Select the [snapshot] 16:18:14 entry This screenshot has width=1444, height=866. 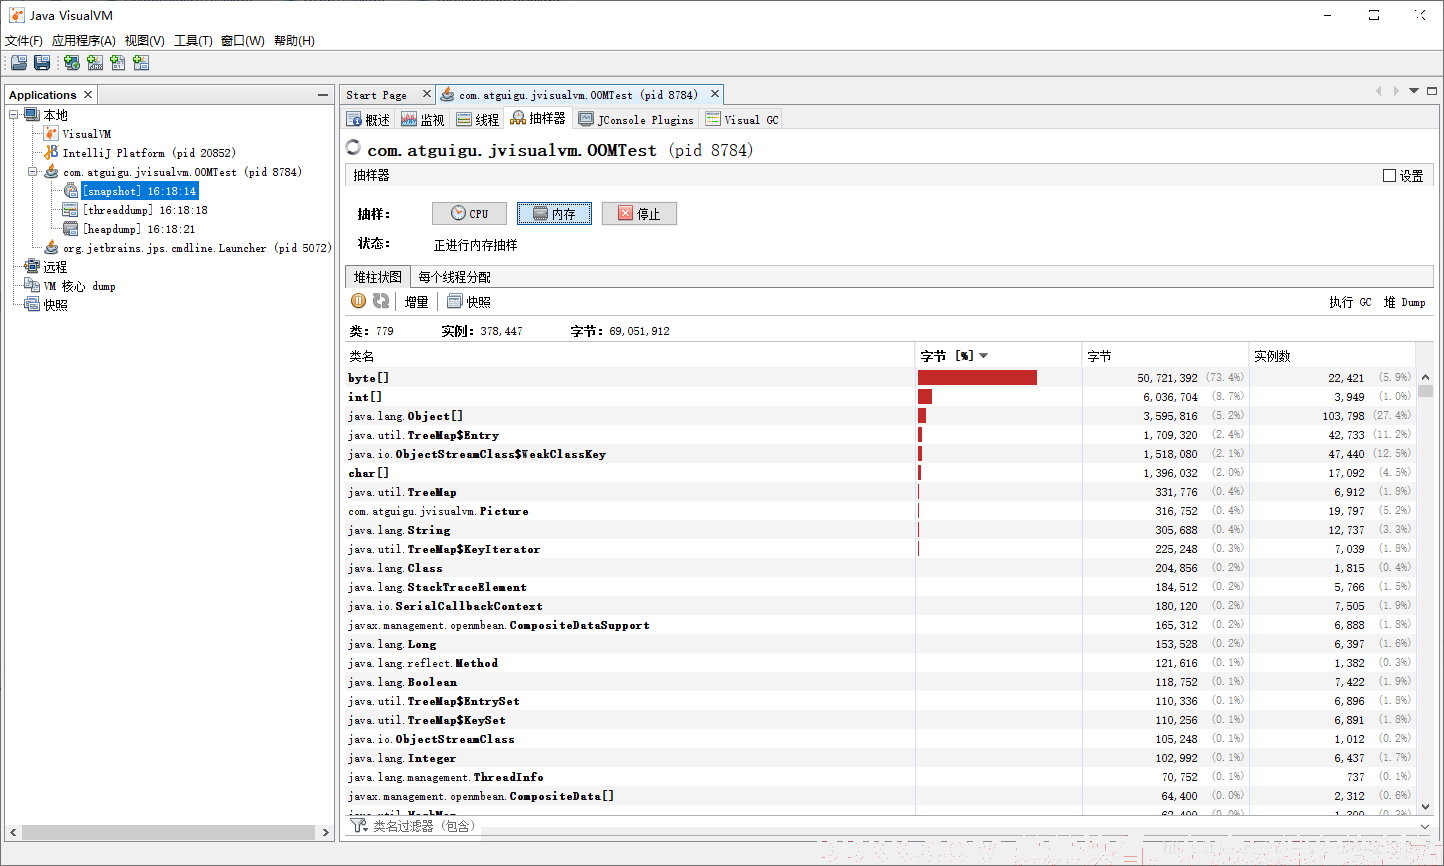coord(139,191)
